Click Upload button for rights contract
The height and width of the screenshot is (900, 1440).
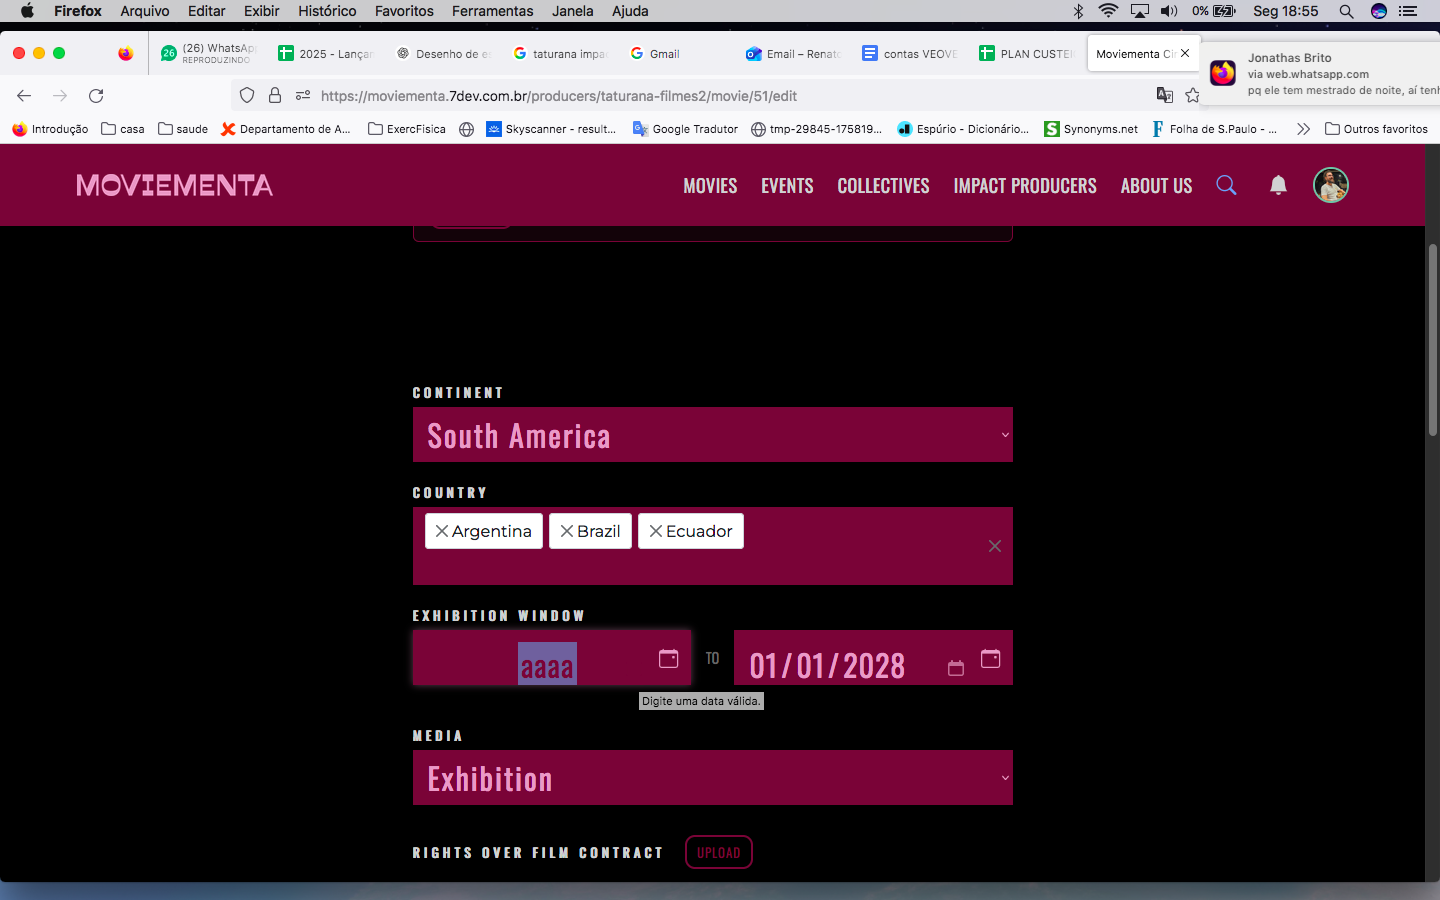(718, 852)
